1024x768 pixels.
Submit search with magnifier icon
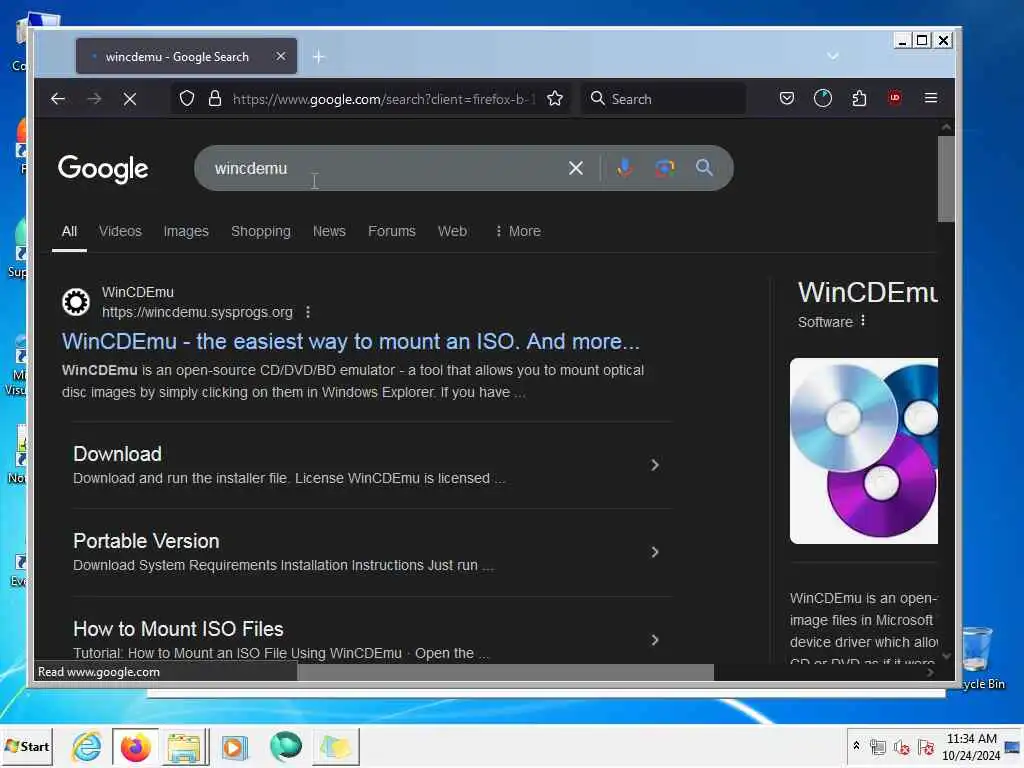[704, 168]
